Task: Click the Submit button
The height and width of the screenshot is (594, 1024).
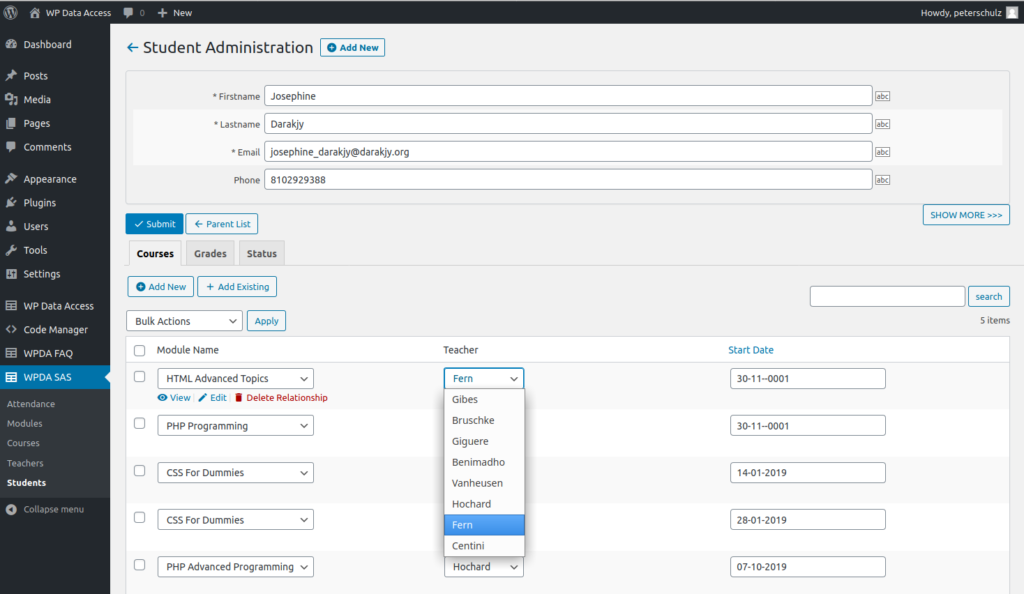Action: coord(154,224)
